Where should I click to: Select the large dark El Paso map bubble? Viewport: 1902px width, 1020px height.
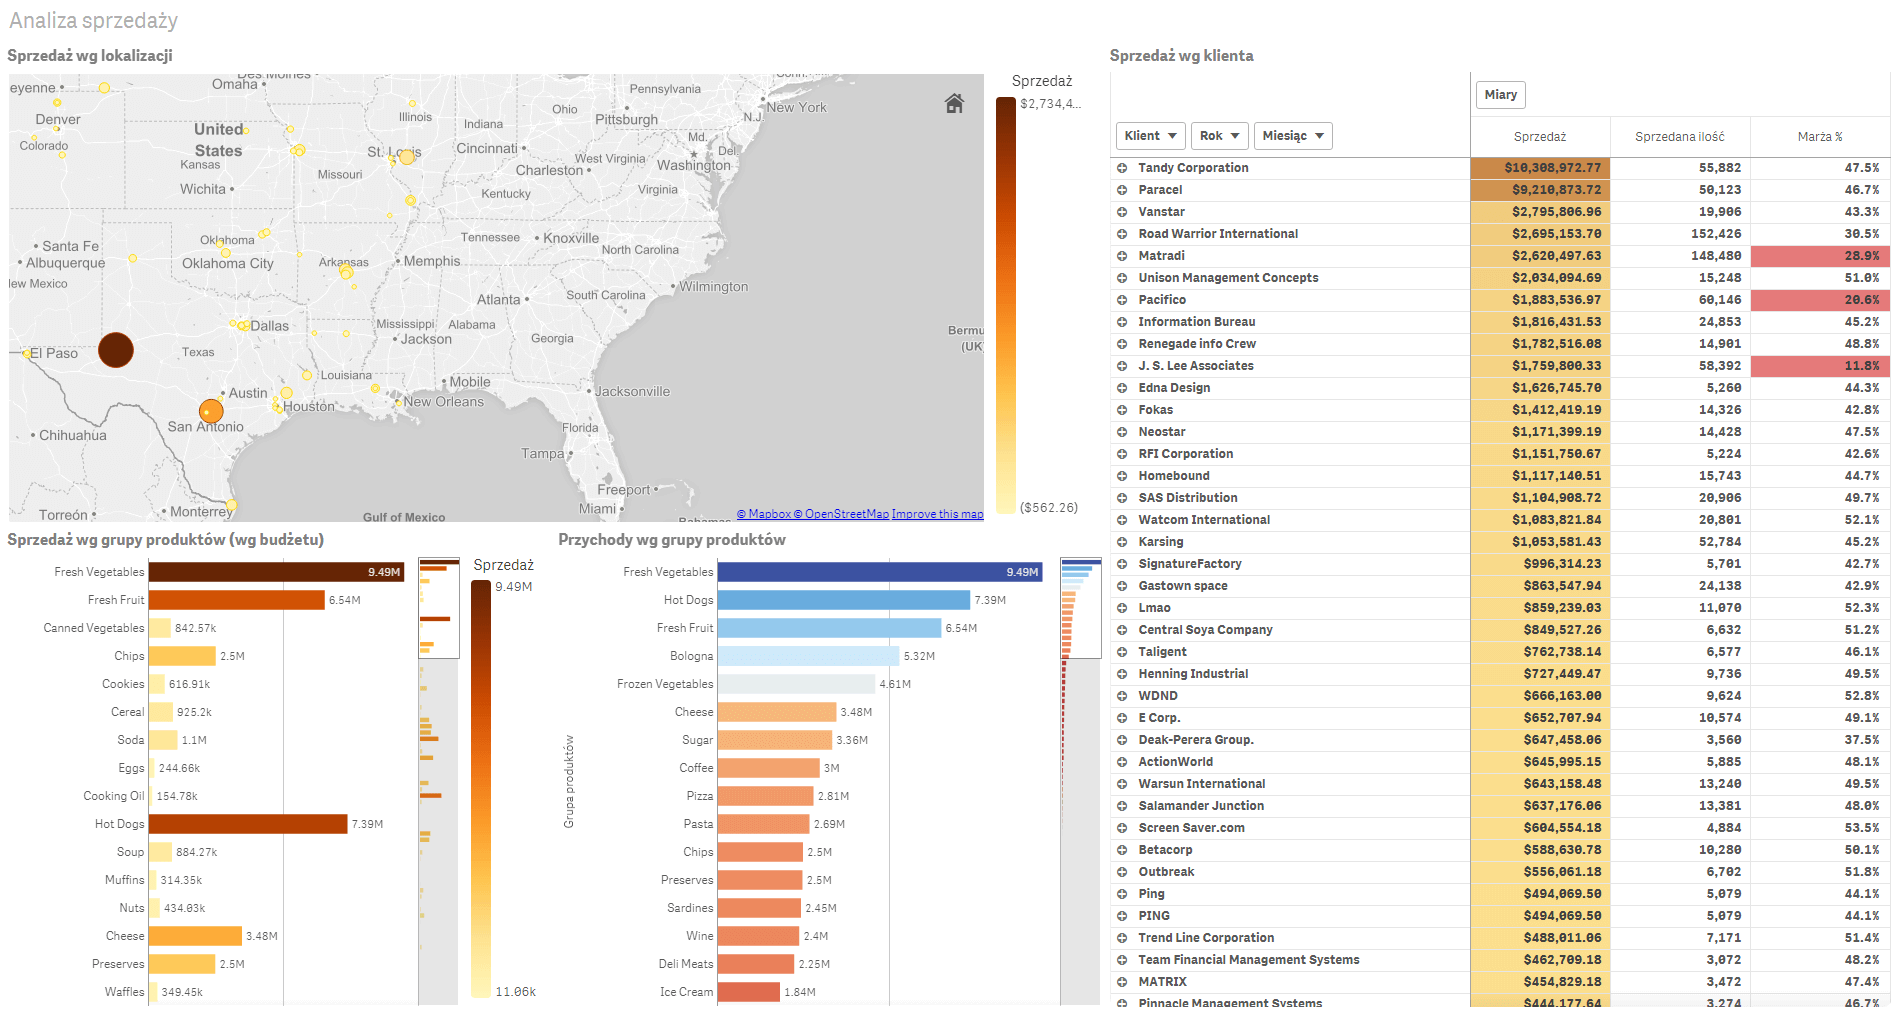coord(116,350)
